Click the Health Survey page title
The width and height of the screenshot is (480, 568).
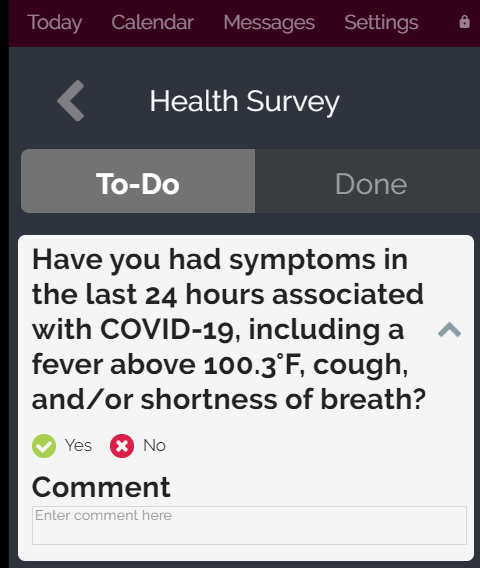tap(245, 101)
